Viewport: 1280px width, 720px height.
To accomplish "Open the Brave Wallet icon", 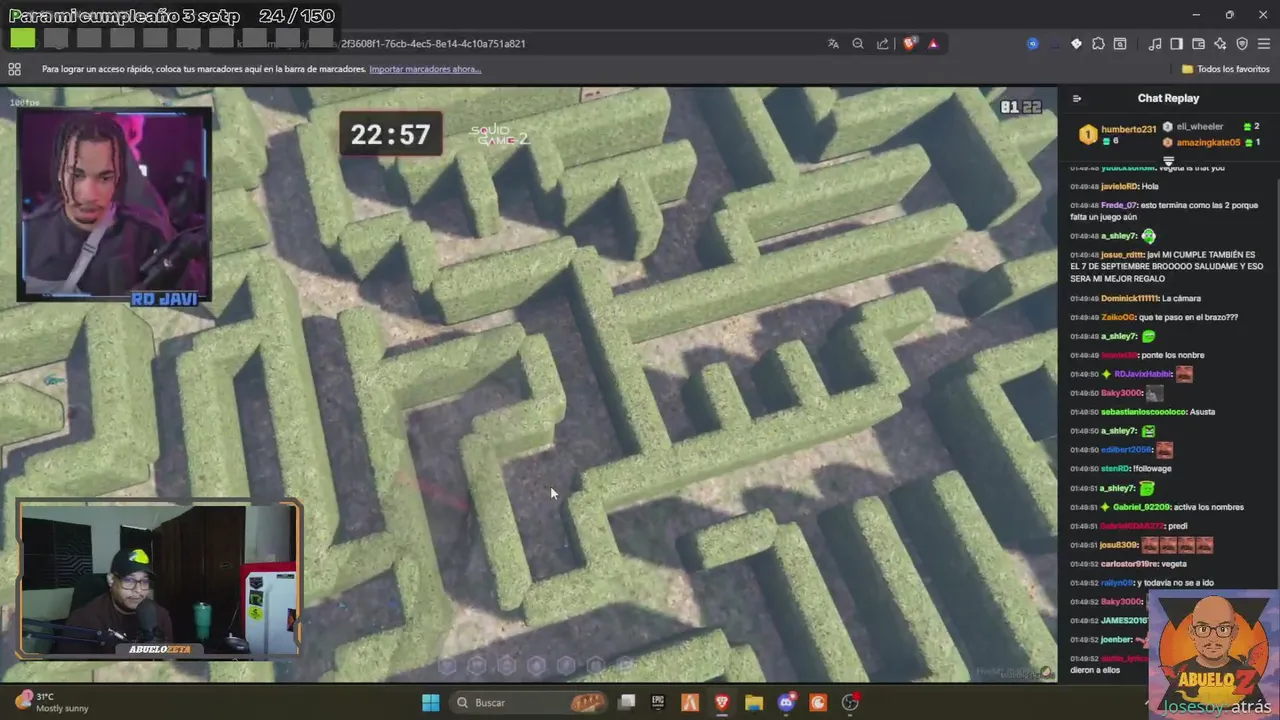I will (1198, 44).
